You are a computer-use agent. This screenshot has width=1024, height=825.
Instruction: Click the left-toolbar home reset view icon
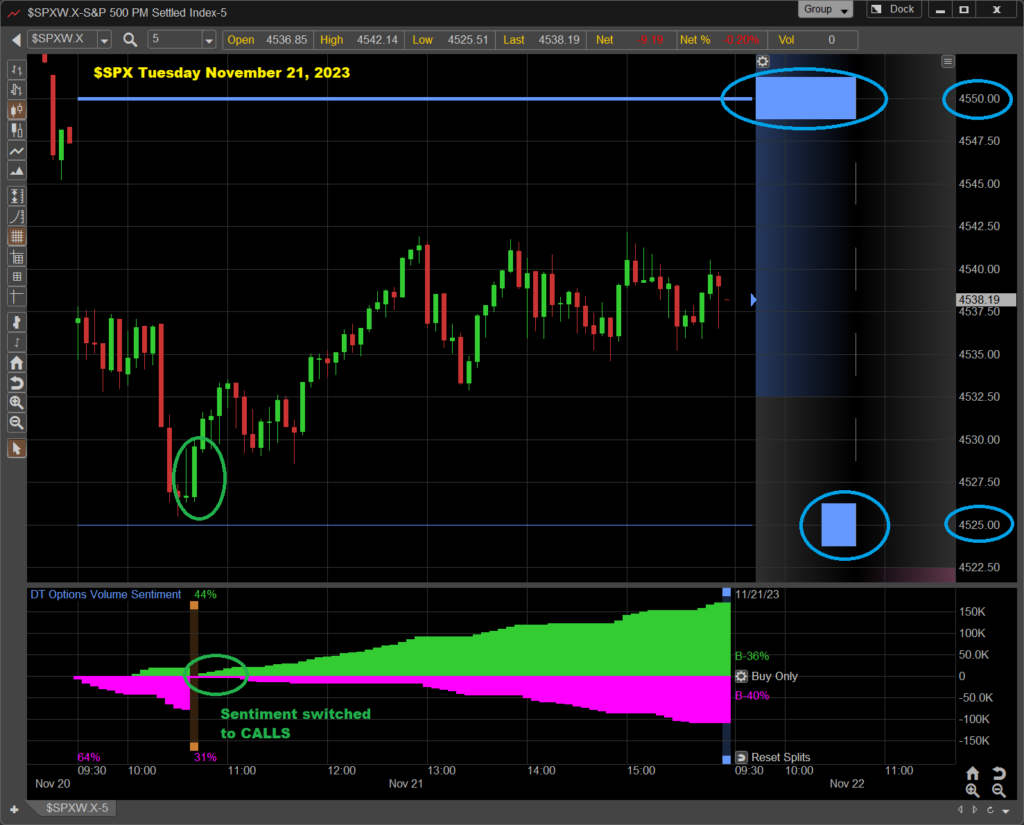17,363
